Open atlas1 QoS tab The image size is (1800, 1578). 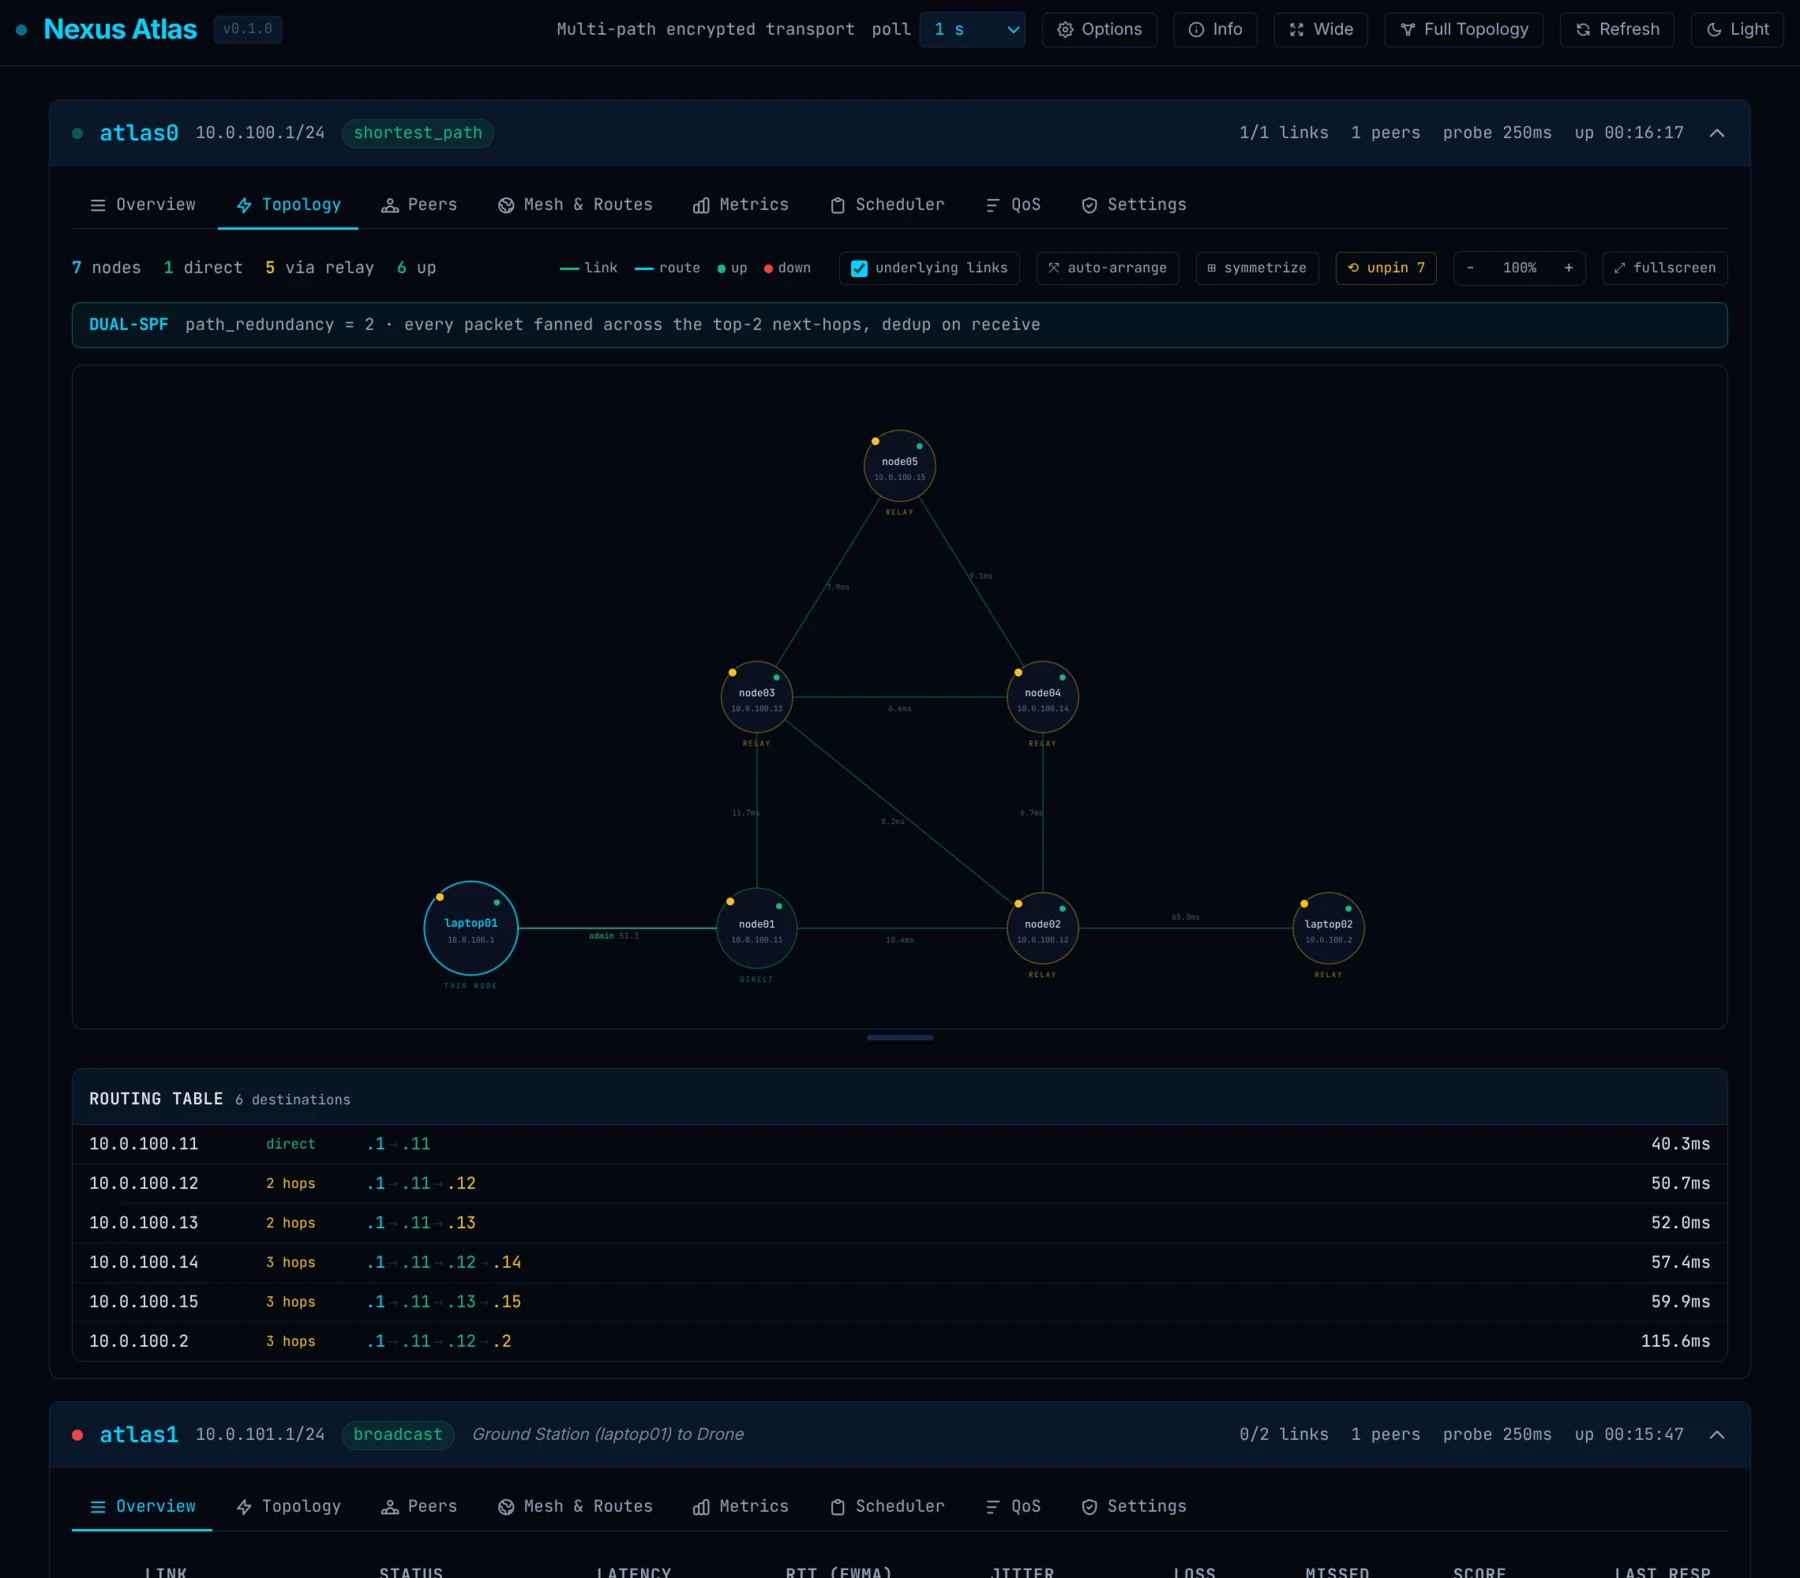[x=1013, y=1507]
